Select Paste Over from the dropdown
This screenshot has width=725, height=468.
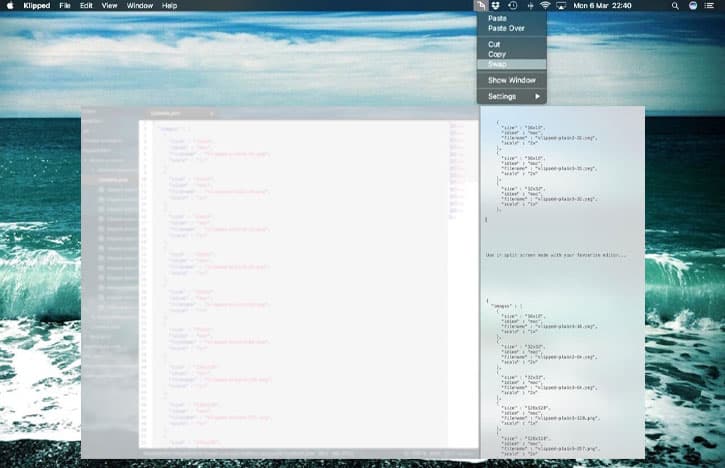506,28
